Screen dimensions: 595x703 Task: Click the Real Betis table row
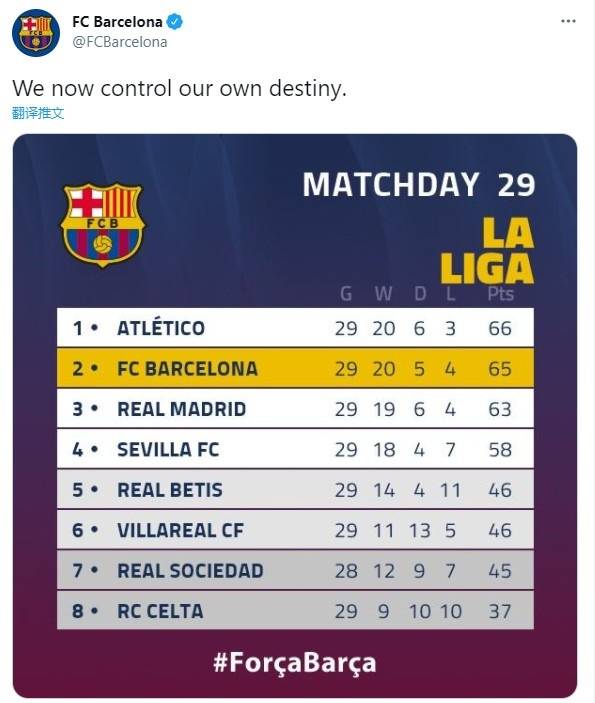pos(295,489)
